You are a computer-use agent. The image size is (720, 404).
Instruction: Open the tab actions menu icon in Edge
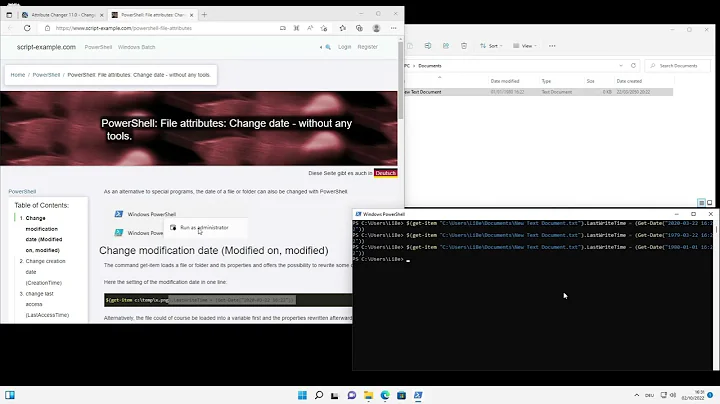(9, 15)
